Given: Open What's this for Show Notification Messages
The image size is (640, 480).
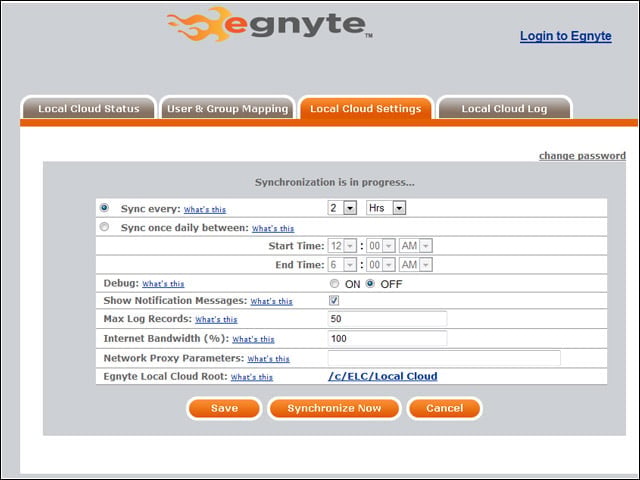Looking at the screenshot, I should pyautogui.click(x=271, y=301).
